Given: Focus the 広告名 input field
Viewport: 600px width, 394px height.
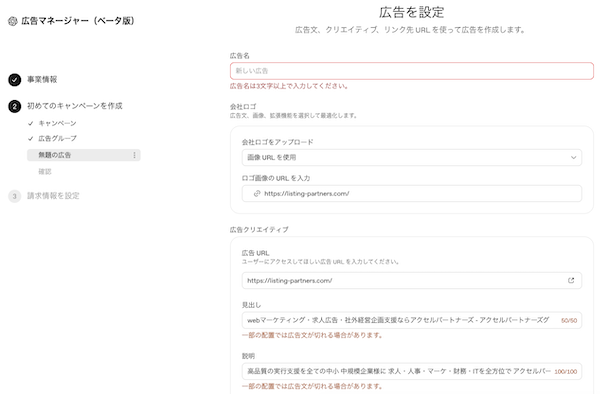Looking at the screenshot, I should (412, 71).
